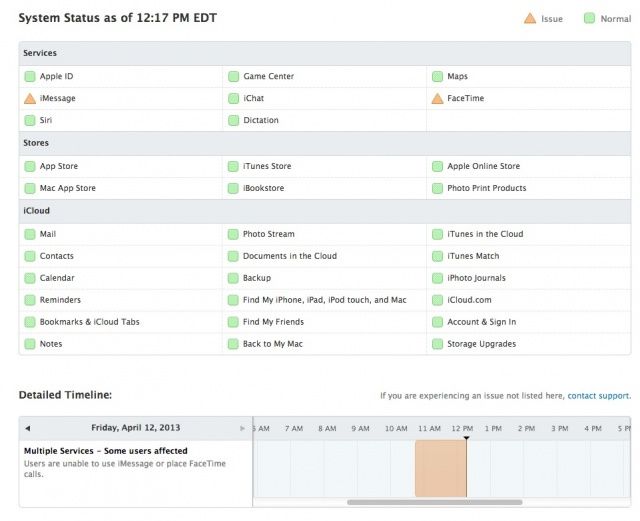Click the green status icon beside iTunes Match
The width and height of the screenshot is (640, 521).
tap(437, 256)
